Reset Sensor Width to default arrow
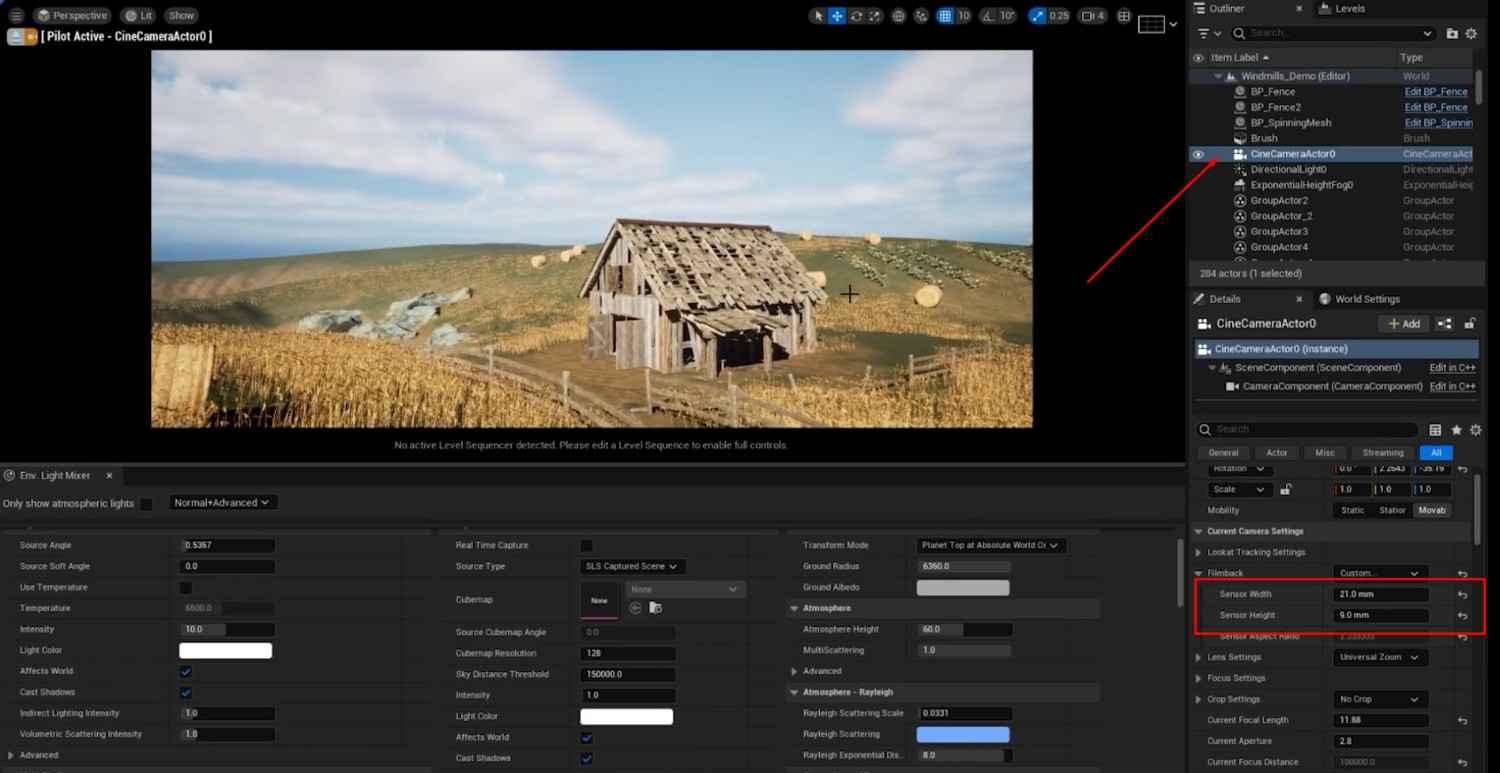This screenshot has height=773, width=1500. click(1462, 595)
